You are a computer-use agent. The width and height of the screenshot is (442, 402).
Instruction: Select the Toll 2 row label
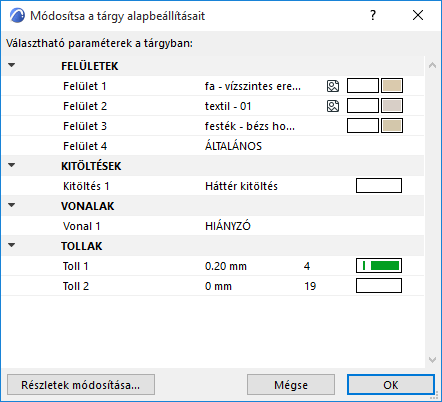[x=76, y=286]
